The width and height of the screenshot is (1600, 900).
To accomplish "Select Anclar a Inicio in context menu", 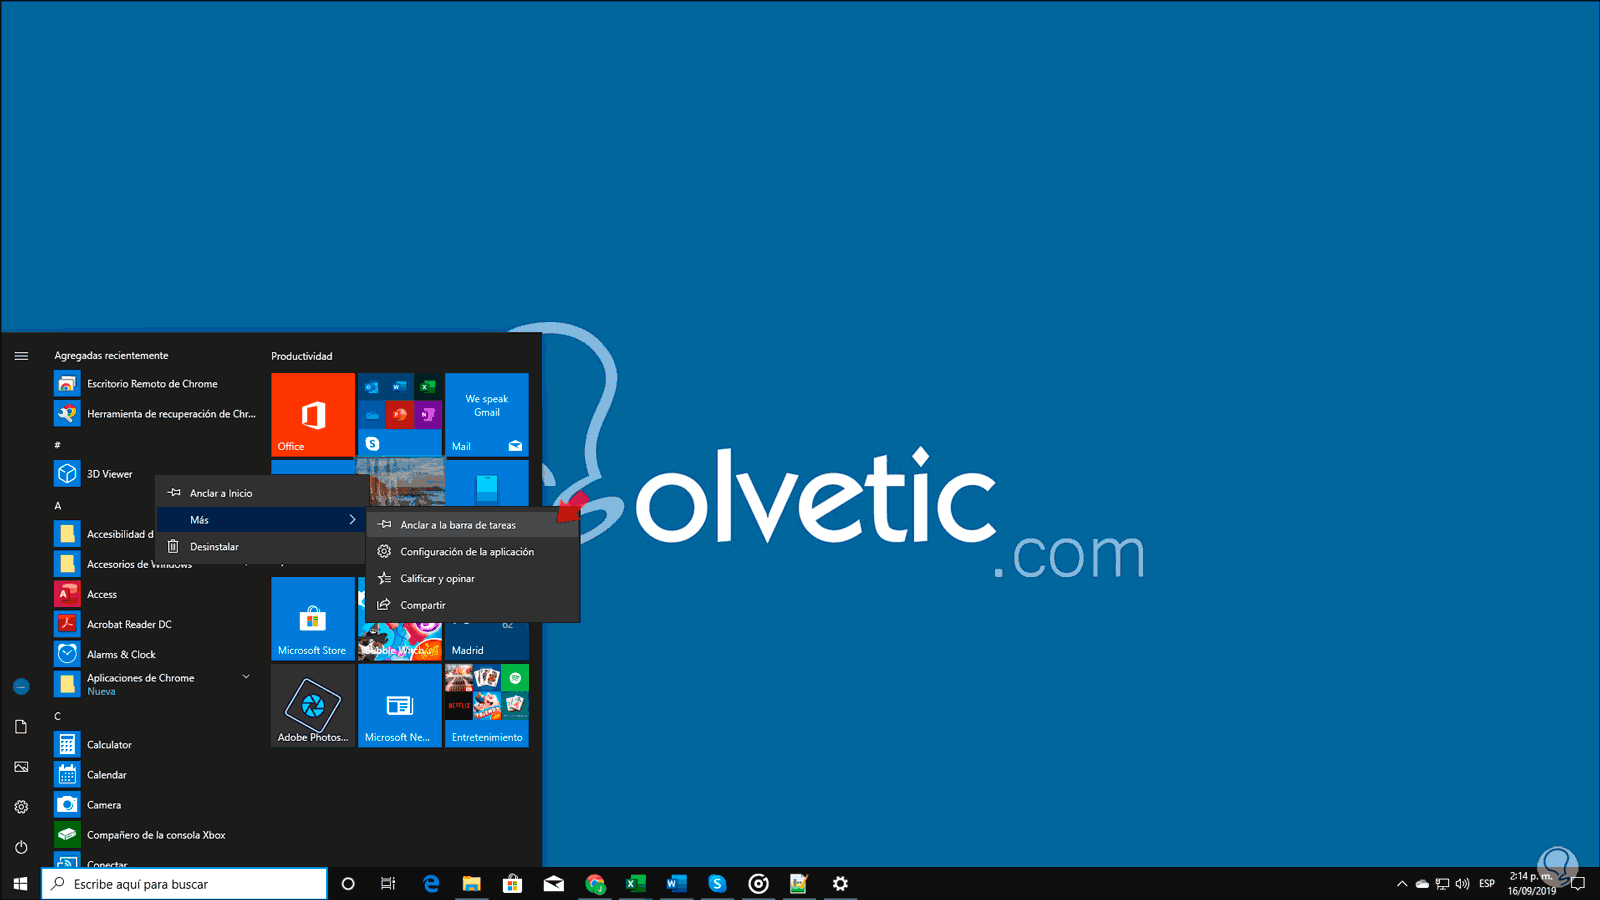I will [x=262, y=493].
